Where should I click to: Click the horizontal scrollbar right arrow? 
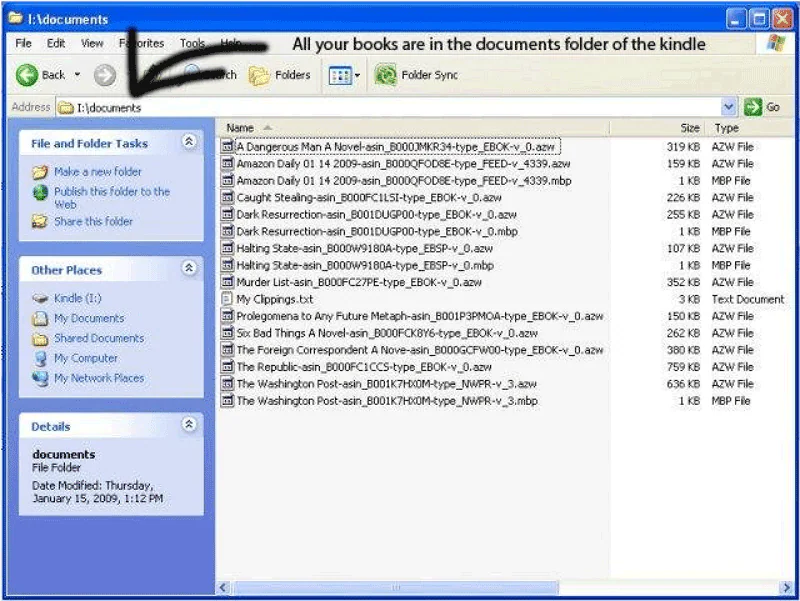[786, 588]
